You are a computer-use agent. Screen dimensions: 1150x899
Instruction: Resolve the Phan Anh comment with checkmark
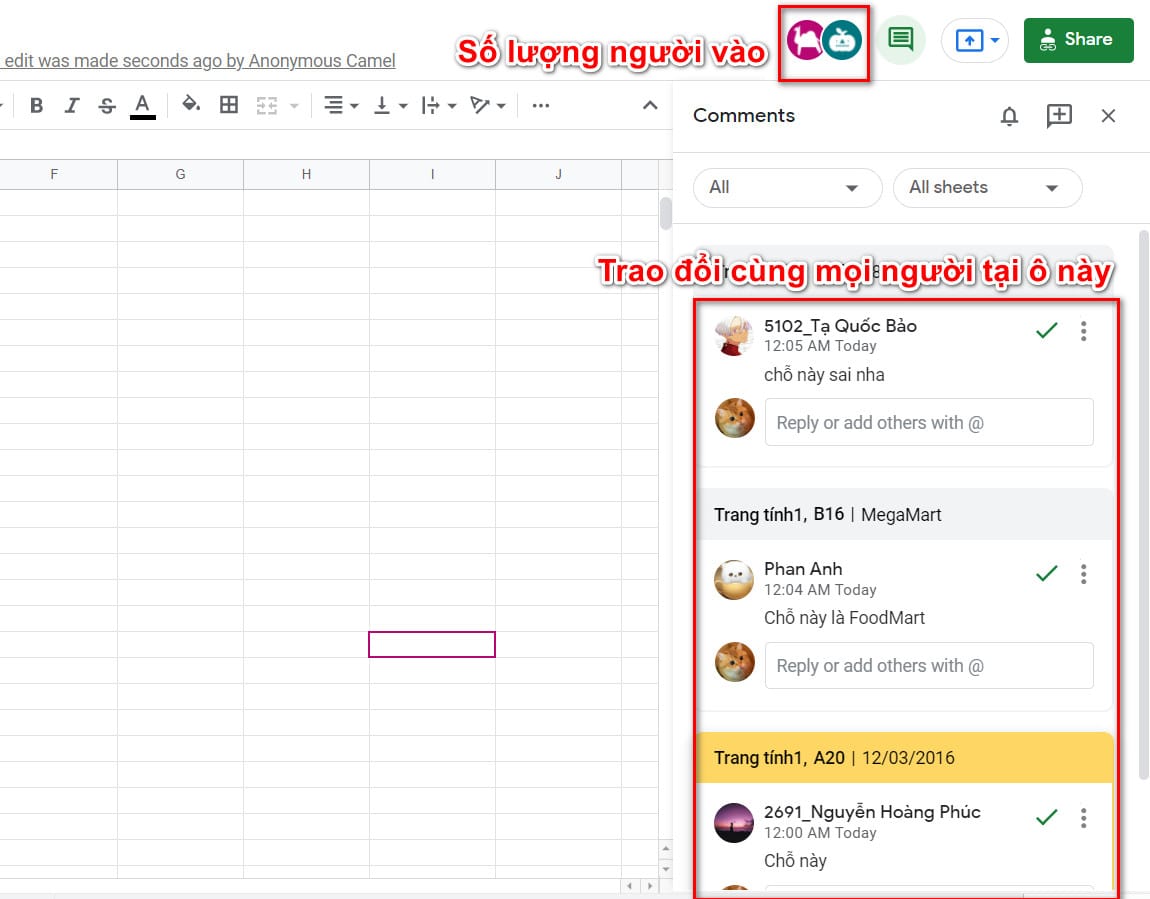click(x=1047, y=574)
